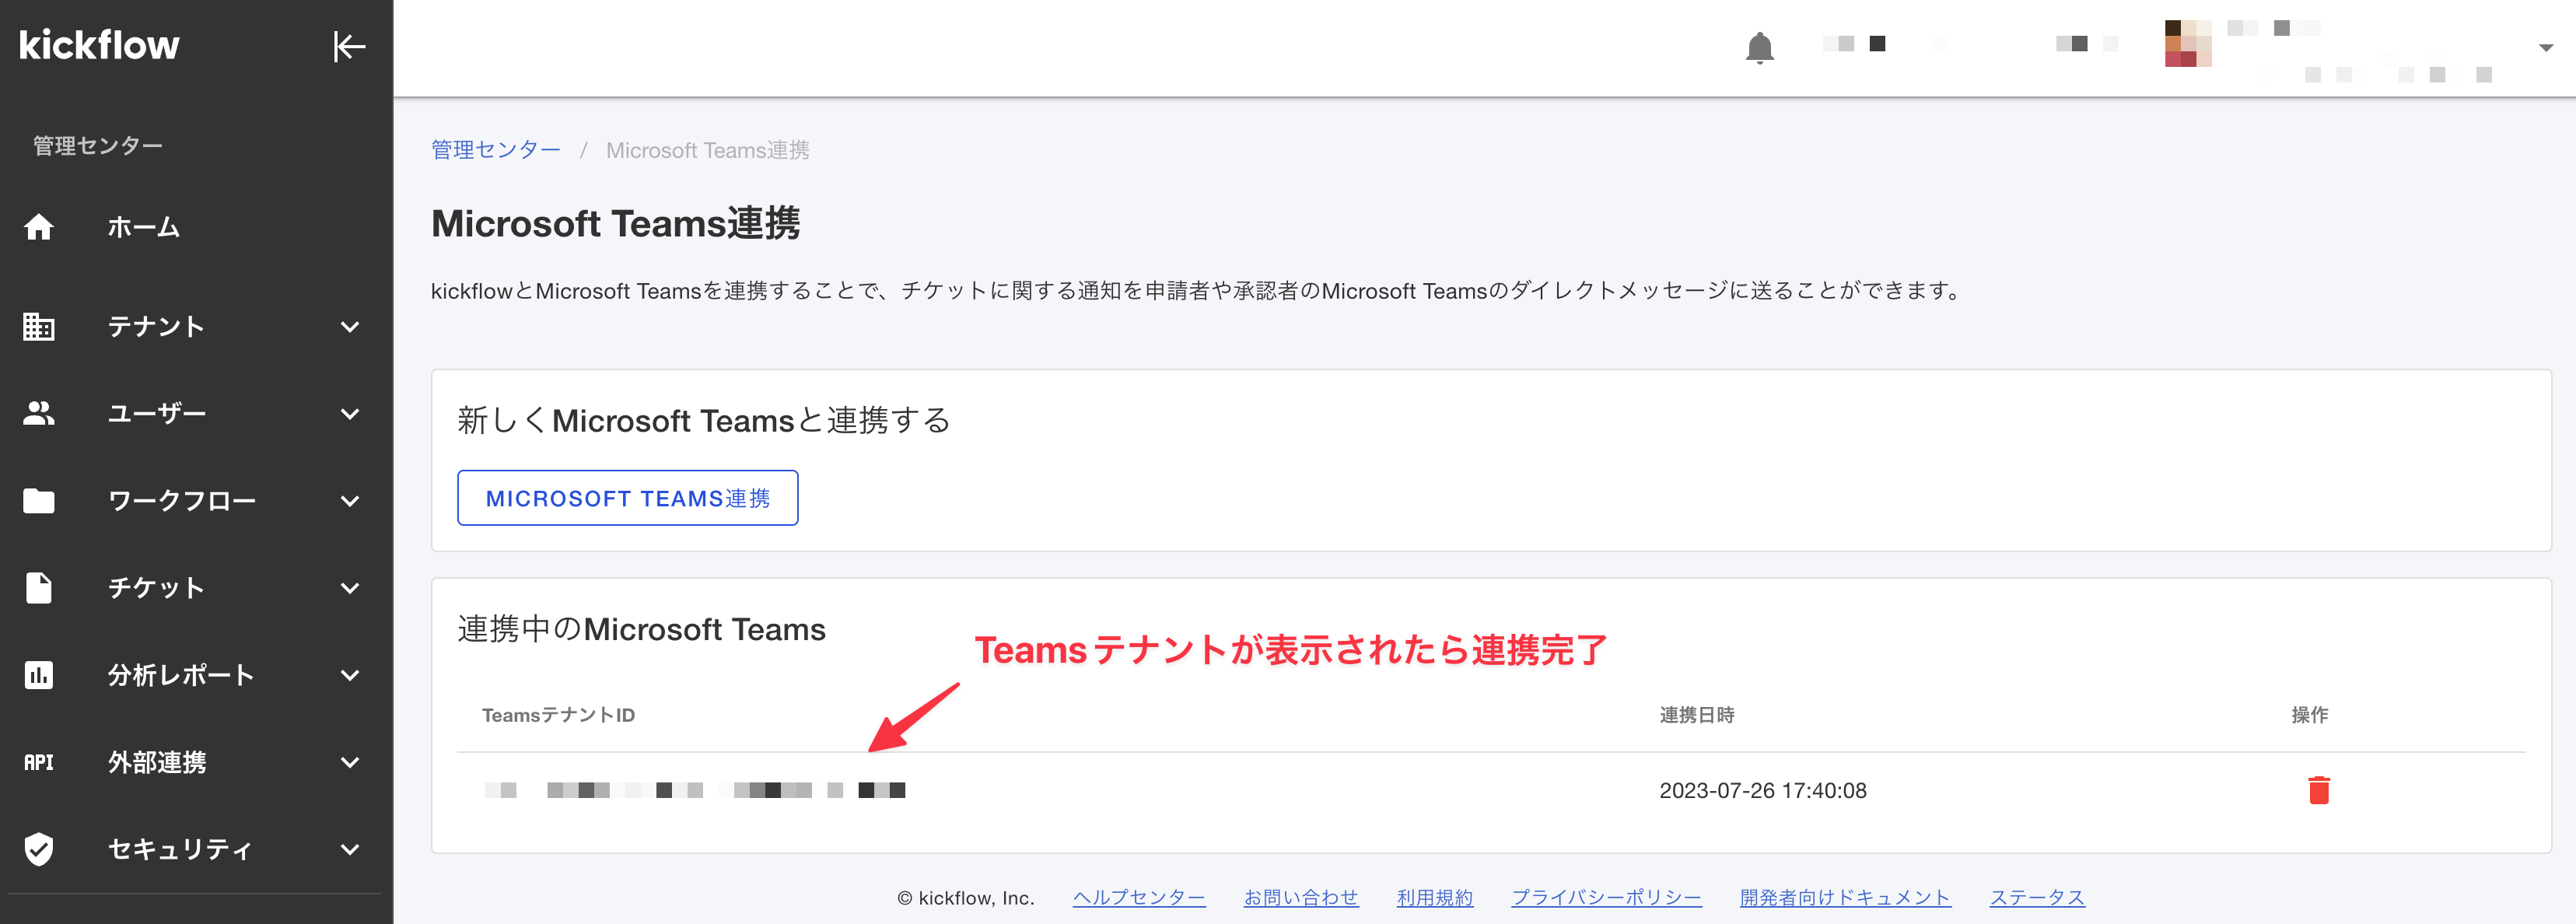Click the Home house icon in sidebar
The height and width of the screenshot is (924, 2576).
pyautogui.click(x=39, y=227)
